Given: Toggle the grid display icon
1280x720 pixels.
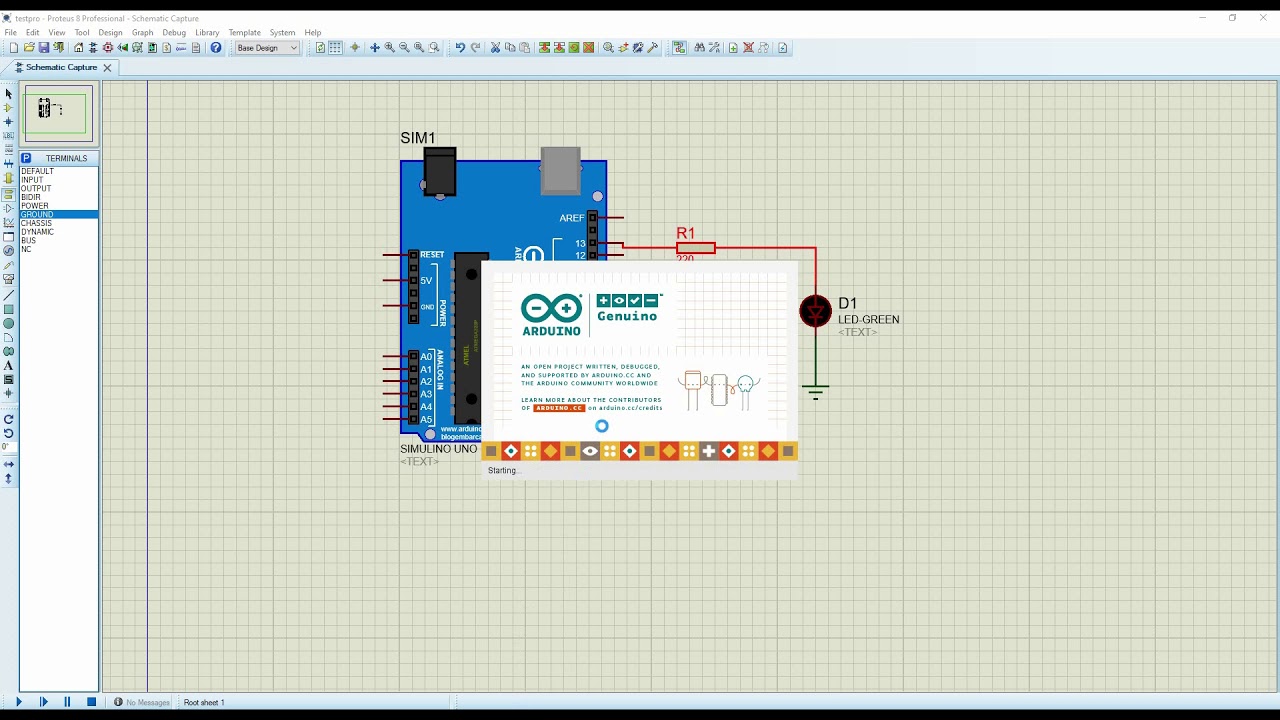Looking at the screenshot, I should 336,48.
